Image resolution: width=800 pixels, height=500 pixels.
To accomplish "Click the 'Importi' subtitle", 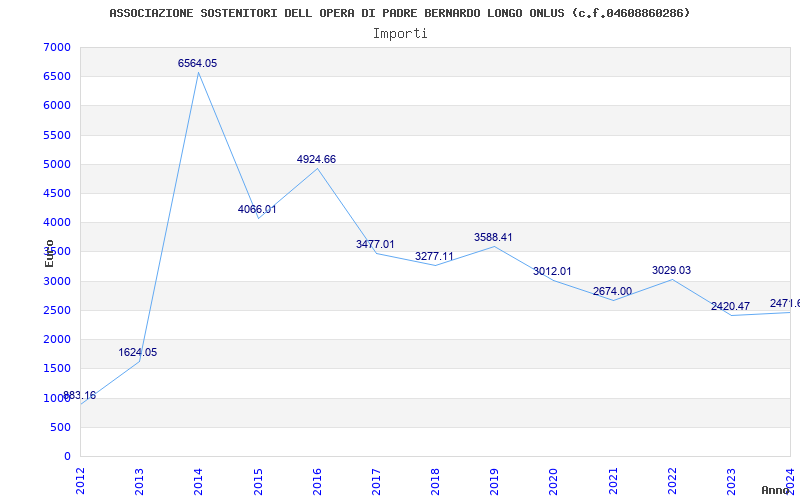I will [400, 34].
